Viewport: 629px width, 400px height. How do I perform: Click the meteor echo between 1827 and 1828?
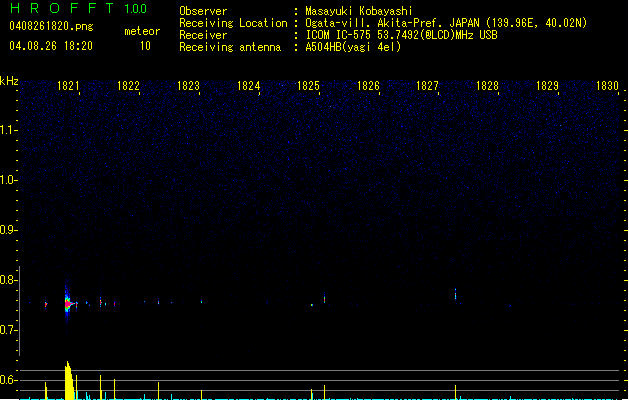[x=455, y=294]
